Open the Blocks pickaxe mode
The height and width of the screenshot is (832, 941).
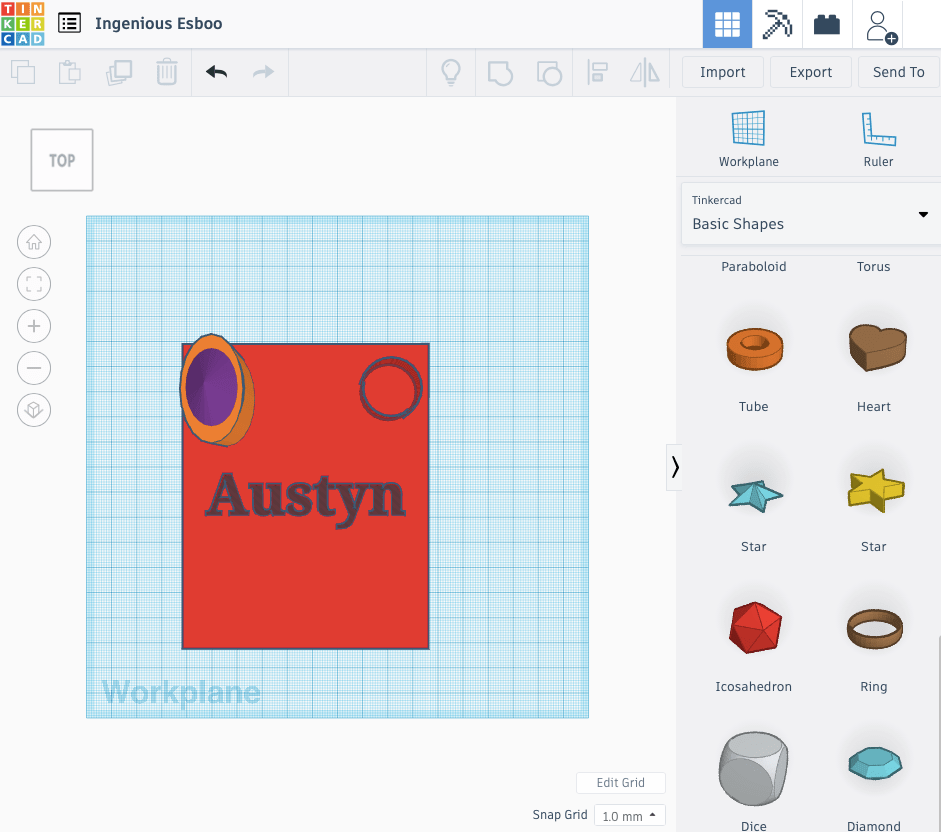[777, 25]
